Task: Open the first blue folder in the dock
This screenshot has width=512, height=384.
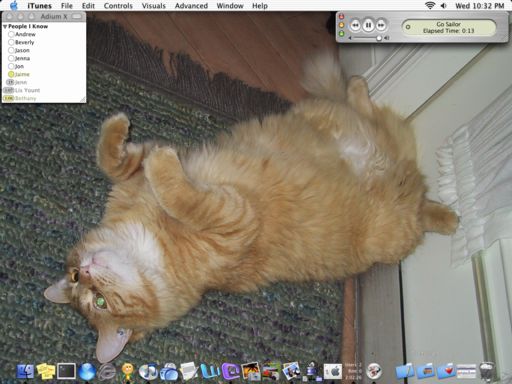Action: click(405, 371)
